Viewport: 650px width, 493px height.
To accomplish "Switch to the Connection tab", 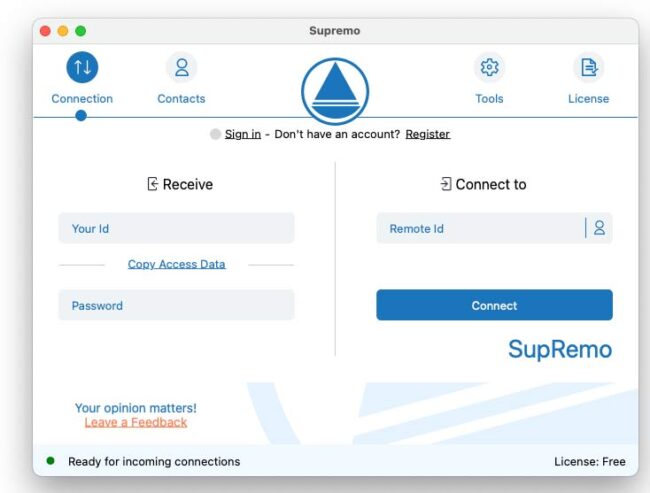I will pyautogui.click(x=82, y=78).
